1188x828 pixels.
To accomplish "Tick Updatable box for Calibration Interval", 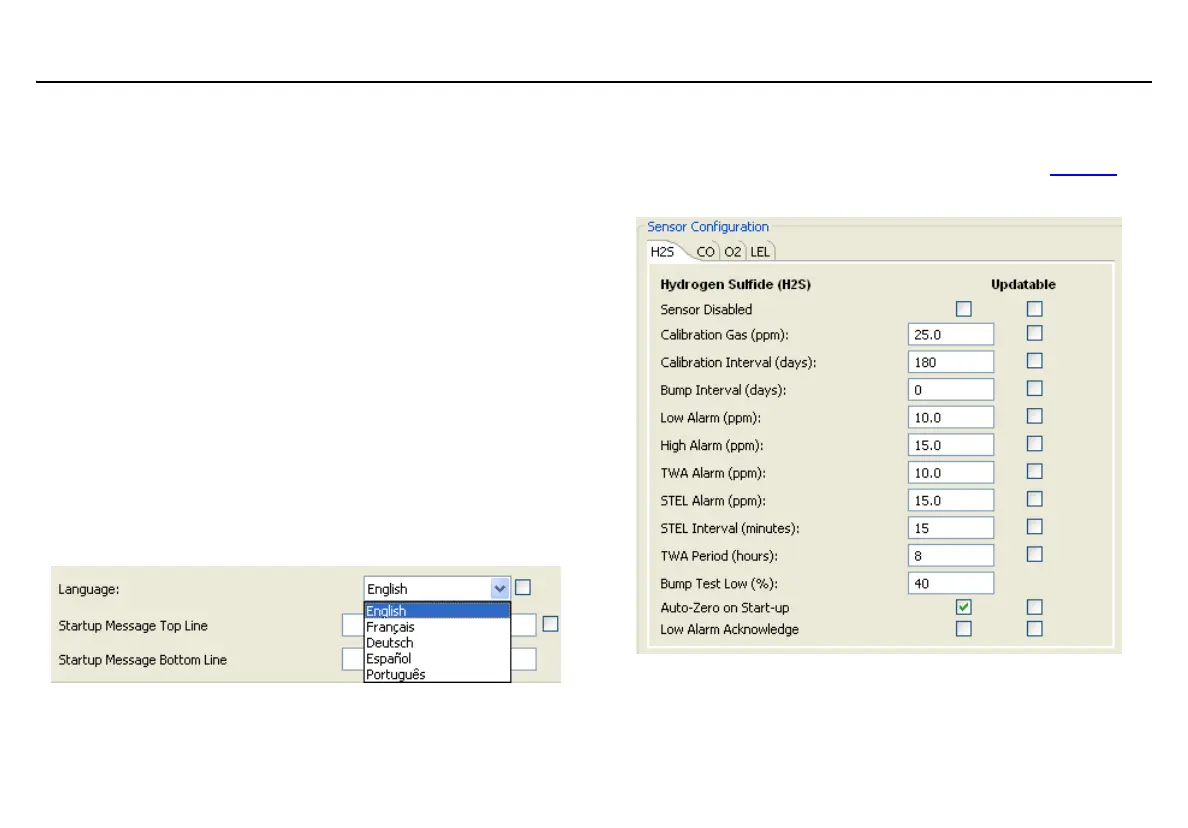I will click(1034, 361).
